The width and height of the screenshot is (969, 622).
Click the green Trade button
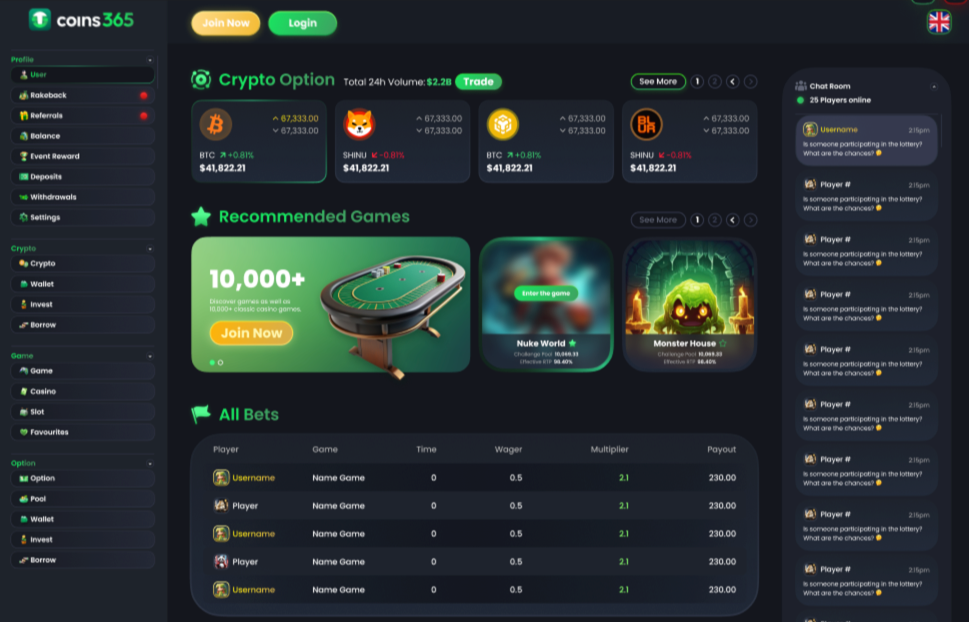tap(478, 82)
